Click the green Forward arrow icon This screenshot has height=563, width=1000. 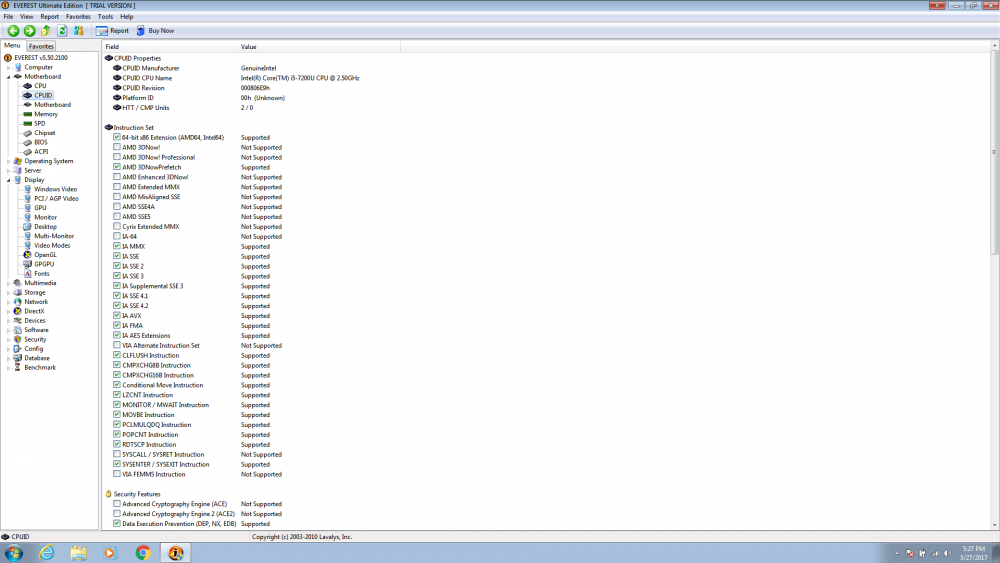point(29,31)
